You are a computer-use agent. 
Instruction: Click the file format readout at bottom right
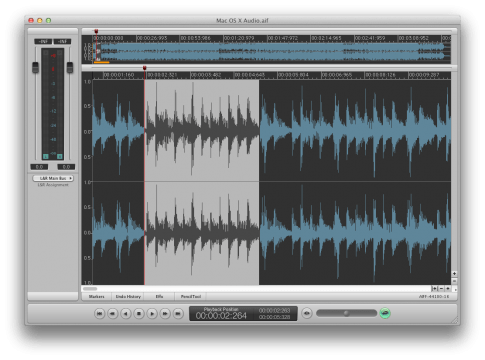[434, 296]
